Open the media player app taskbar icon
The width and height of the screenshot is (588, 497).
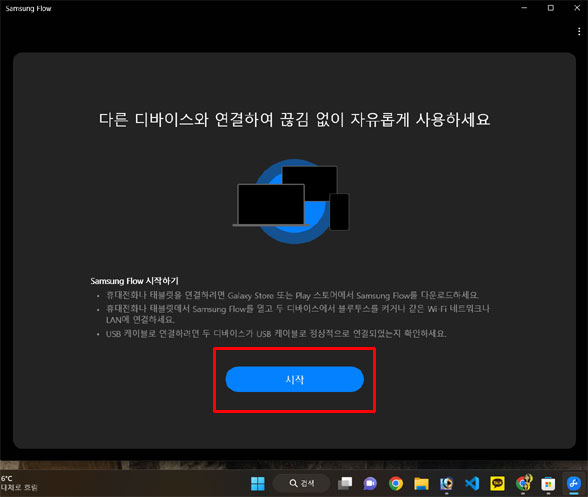click(x=446, y=483)
